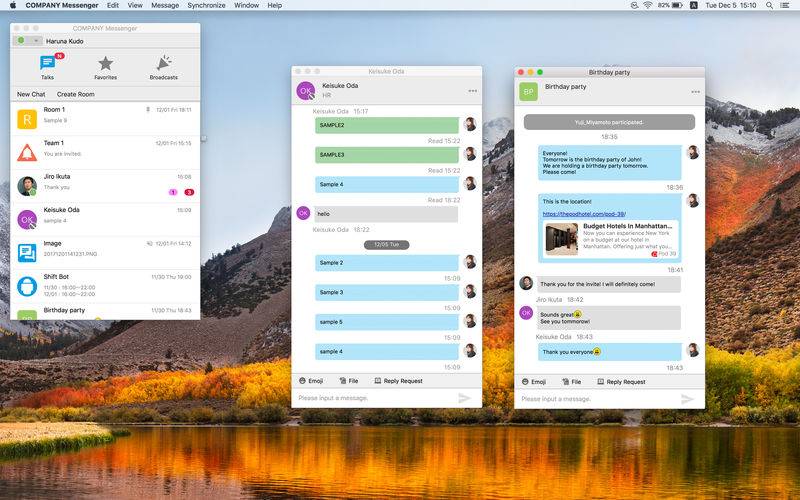Open the Image chat row
The height and width of the screenshot is (500, 800).
point(105,253)
